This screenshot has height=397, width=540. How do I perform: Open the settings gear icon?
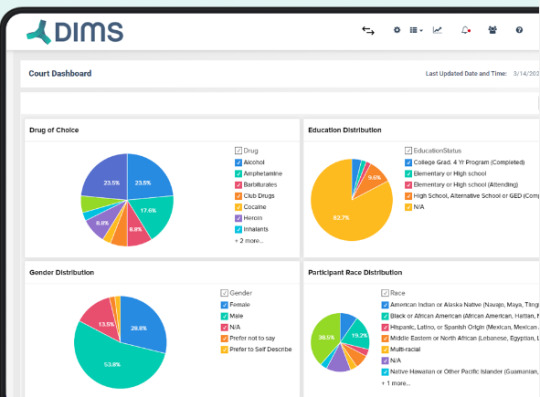[x=397, y=30]
